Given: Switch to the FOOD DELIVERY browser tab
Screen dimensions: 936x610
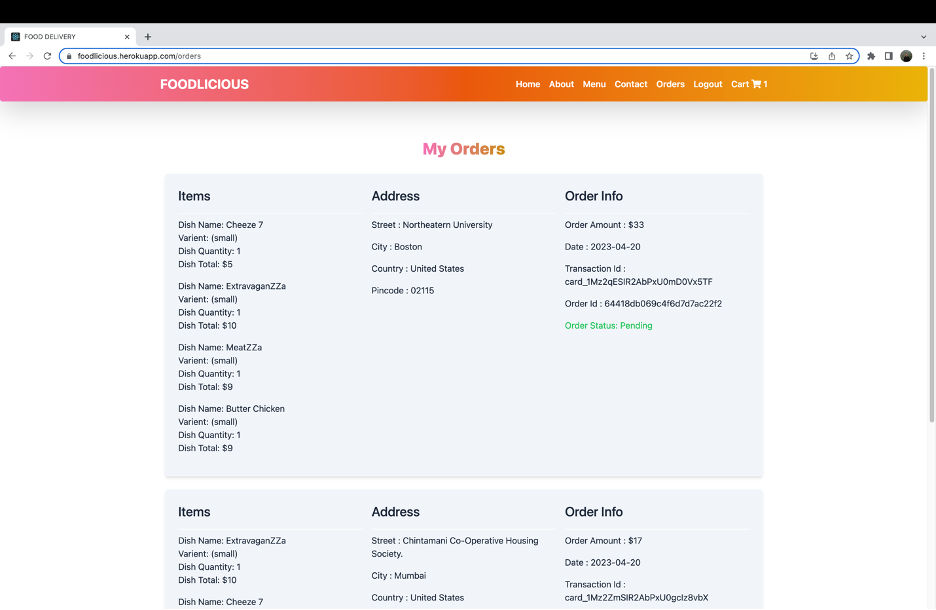Looking at the screenshot, I should pos(70,36).
